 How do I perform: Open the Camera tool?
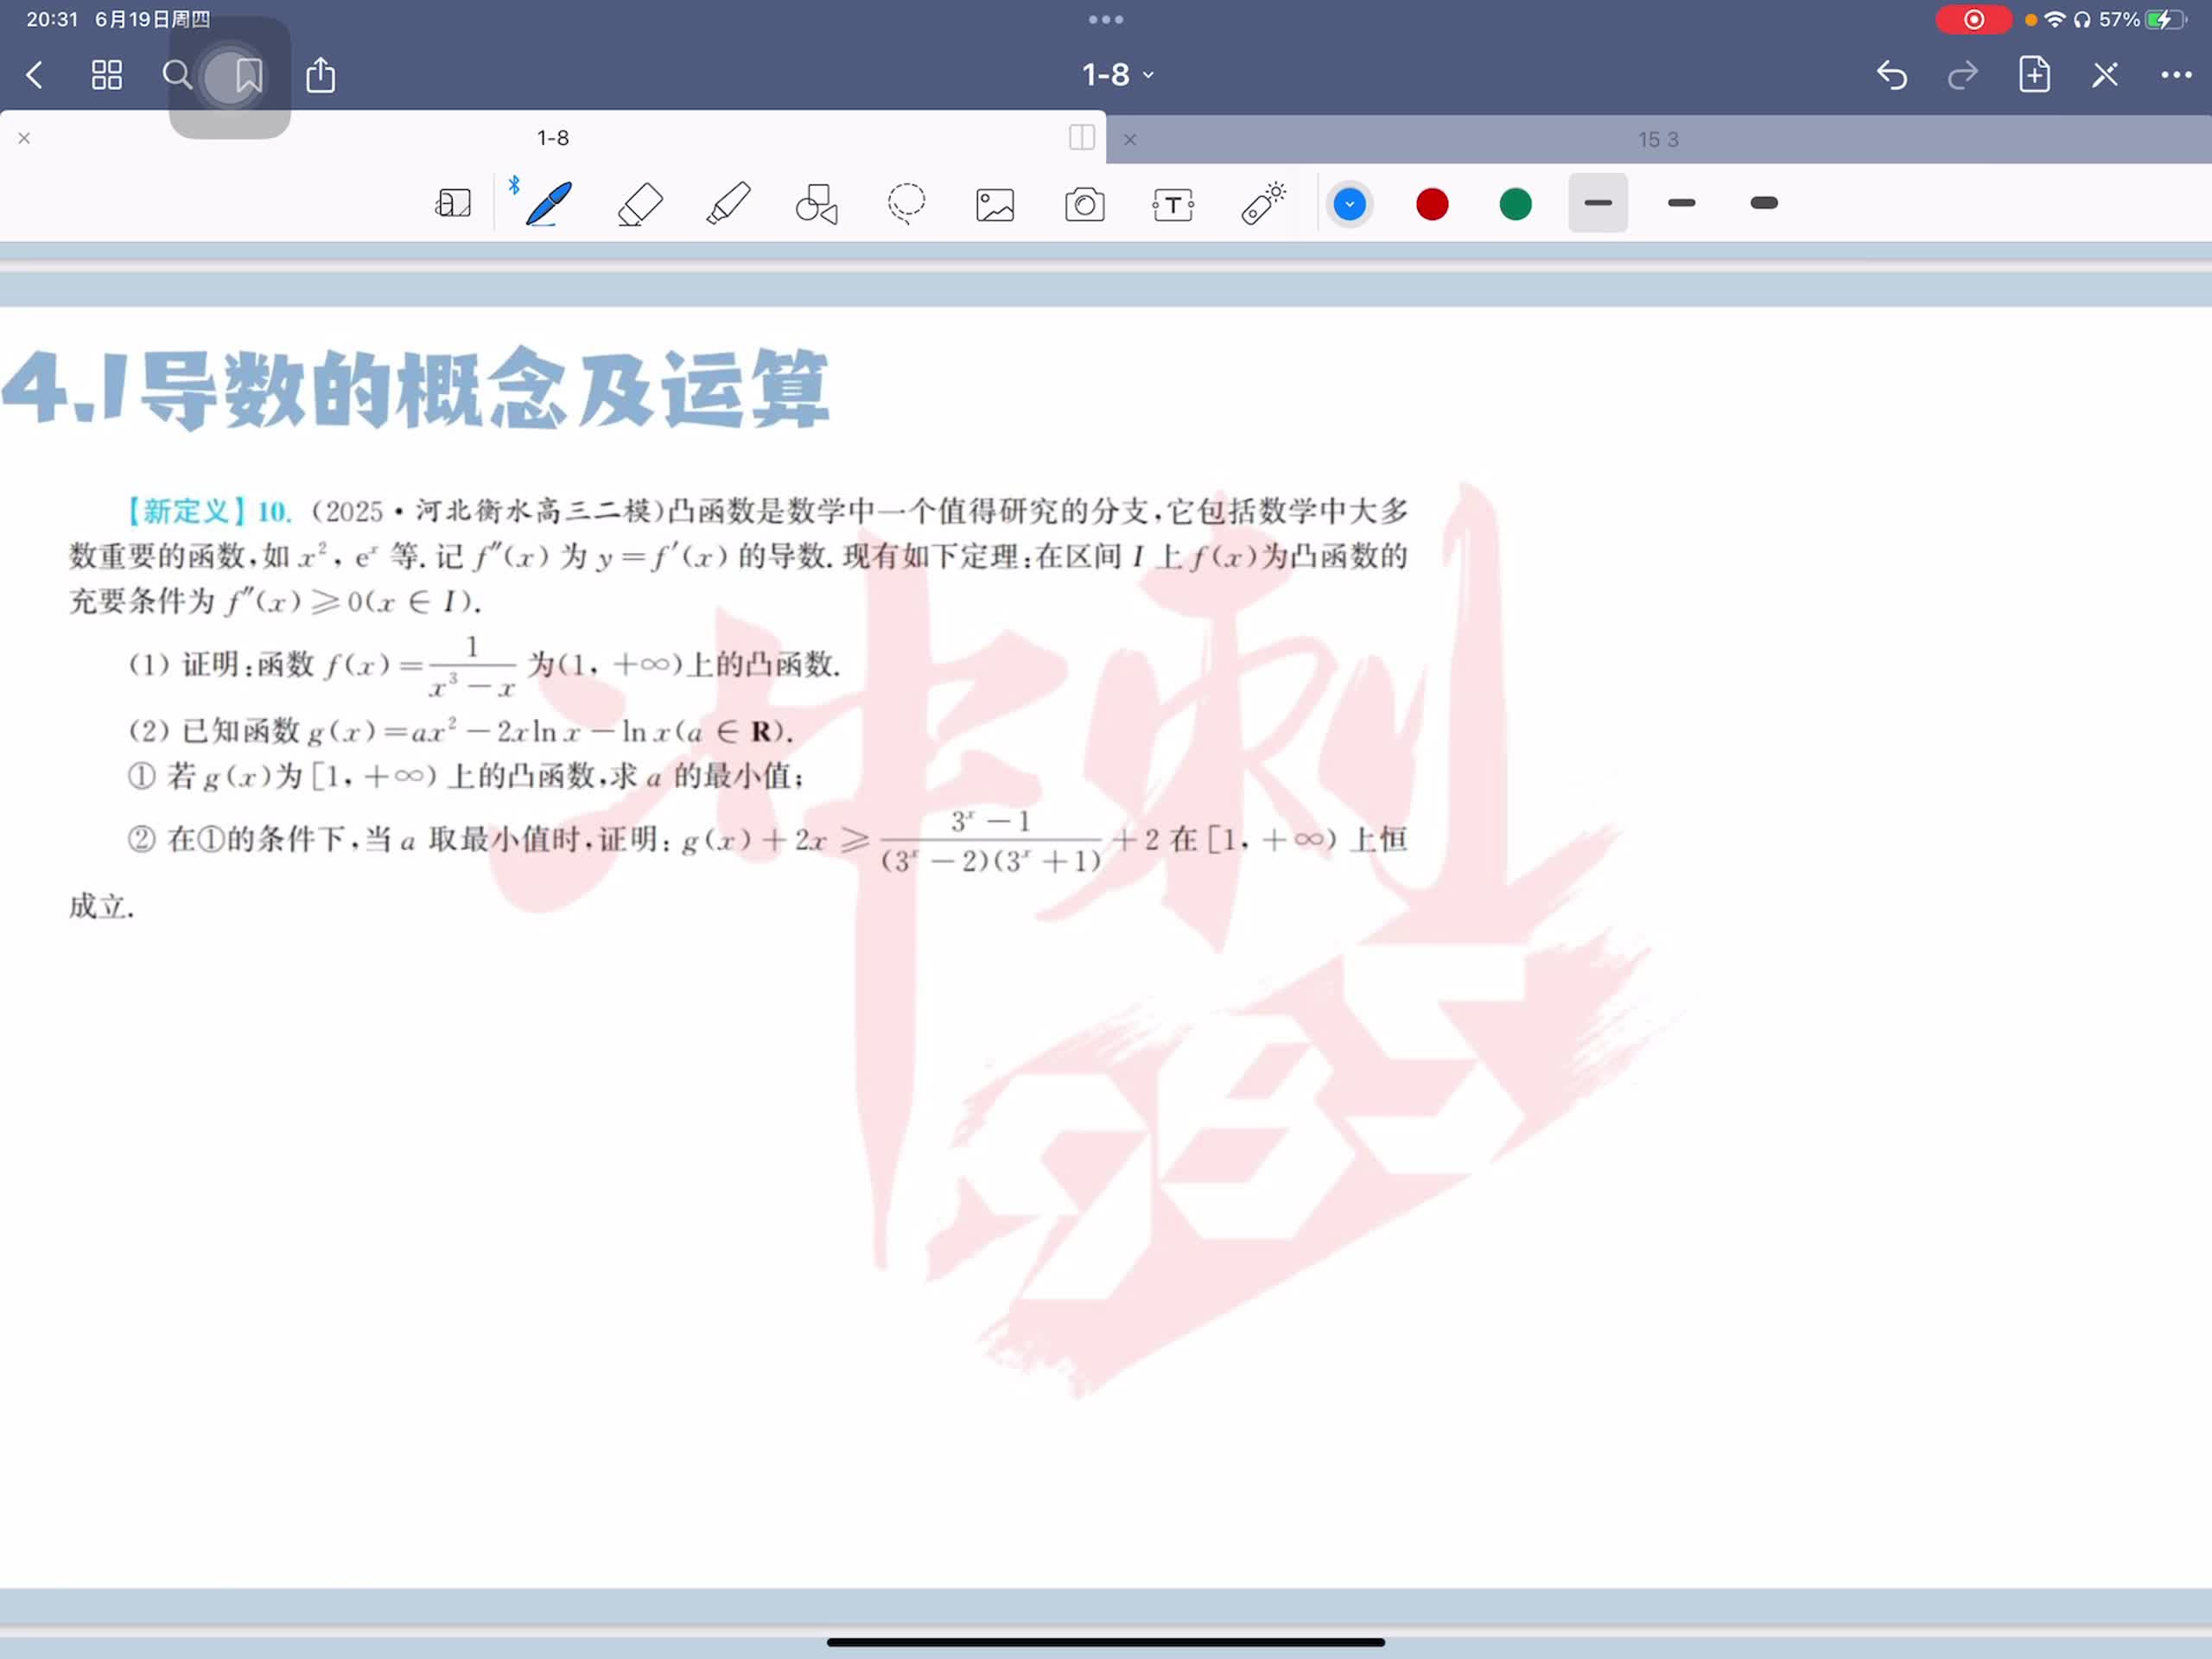(x=1084, y=204)
